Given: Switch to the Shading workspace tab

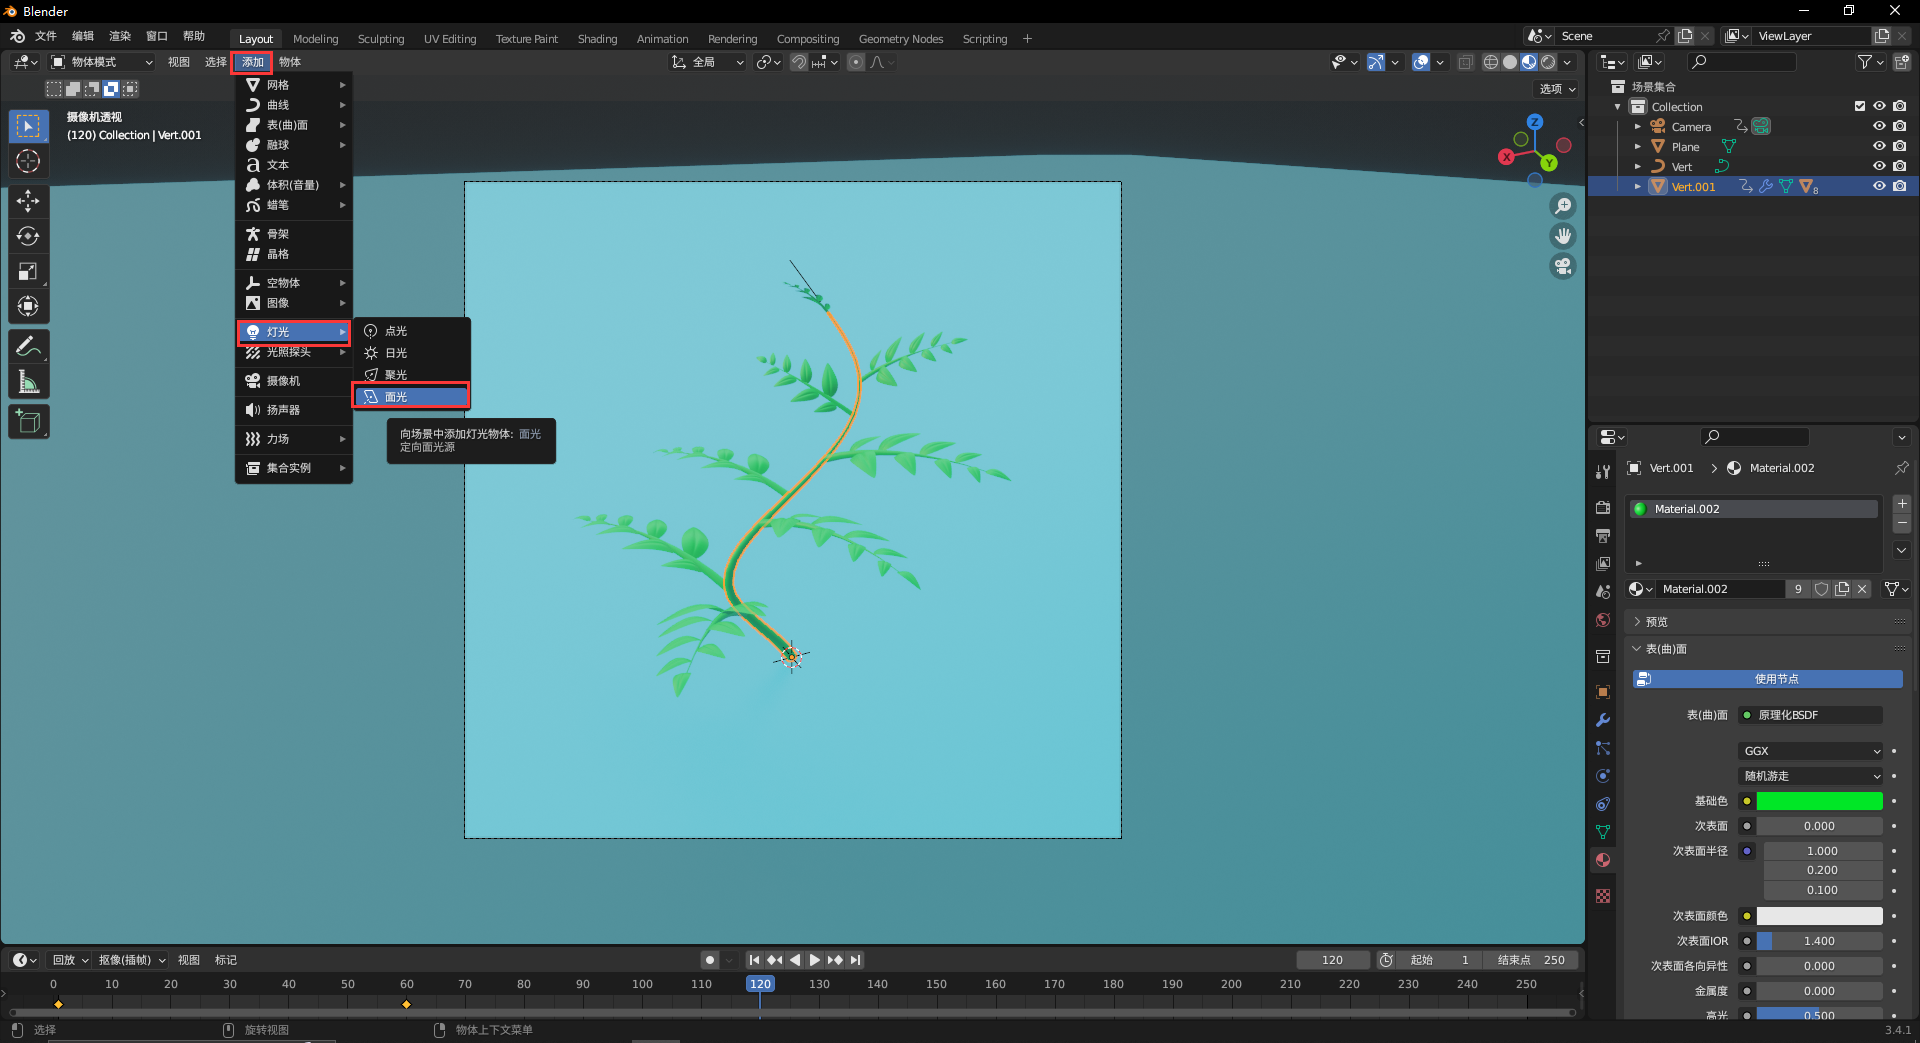Looking at the screenshot, I should (597, 39).
